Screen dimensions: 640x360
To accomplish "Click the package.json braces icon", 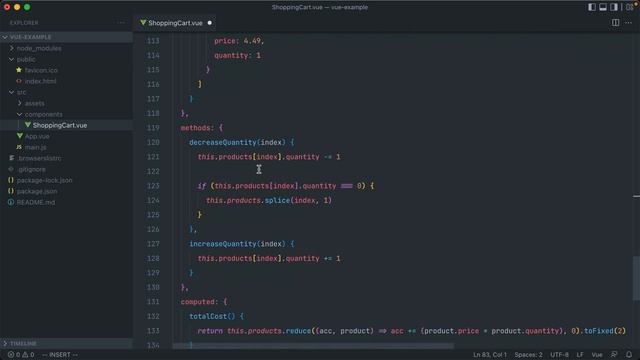I will point(11,191).
